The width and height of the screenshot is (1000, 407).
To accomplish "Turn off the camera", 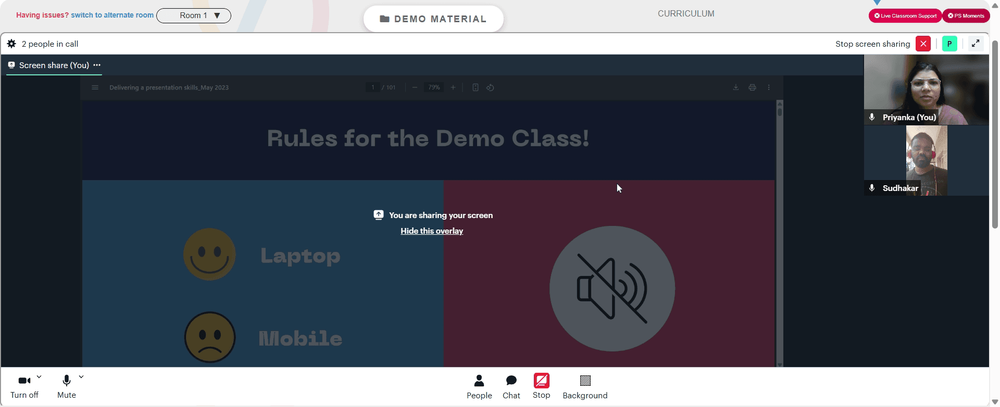I will coord(24,387).
